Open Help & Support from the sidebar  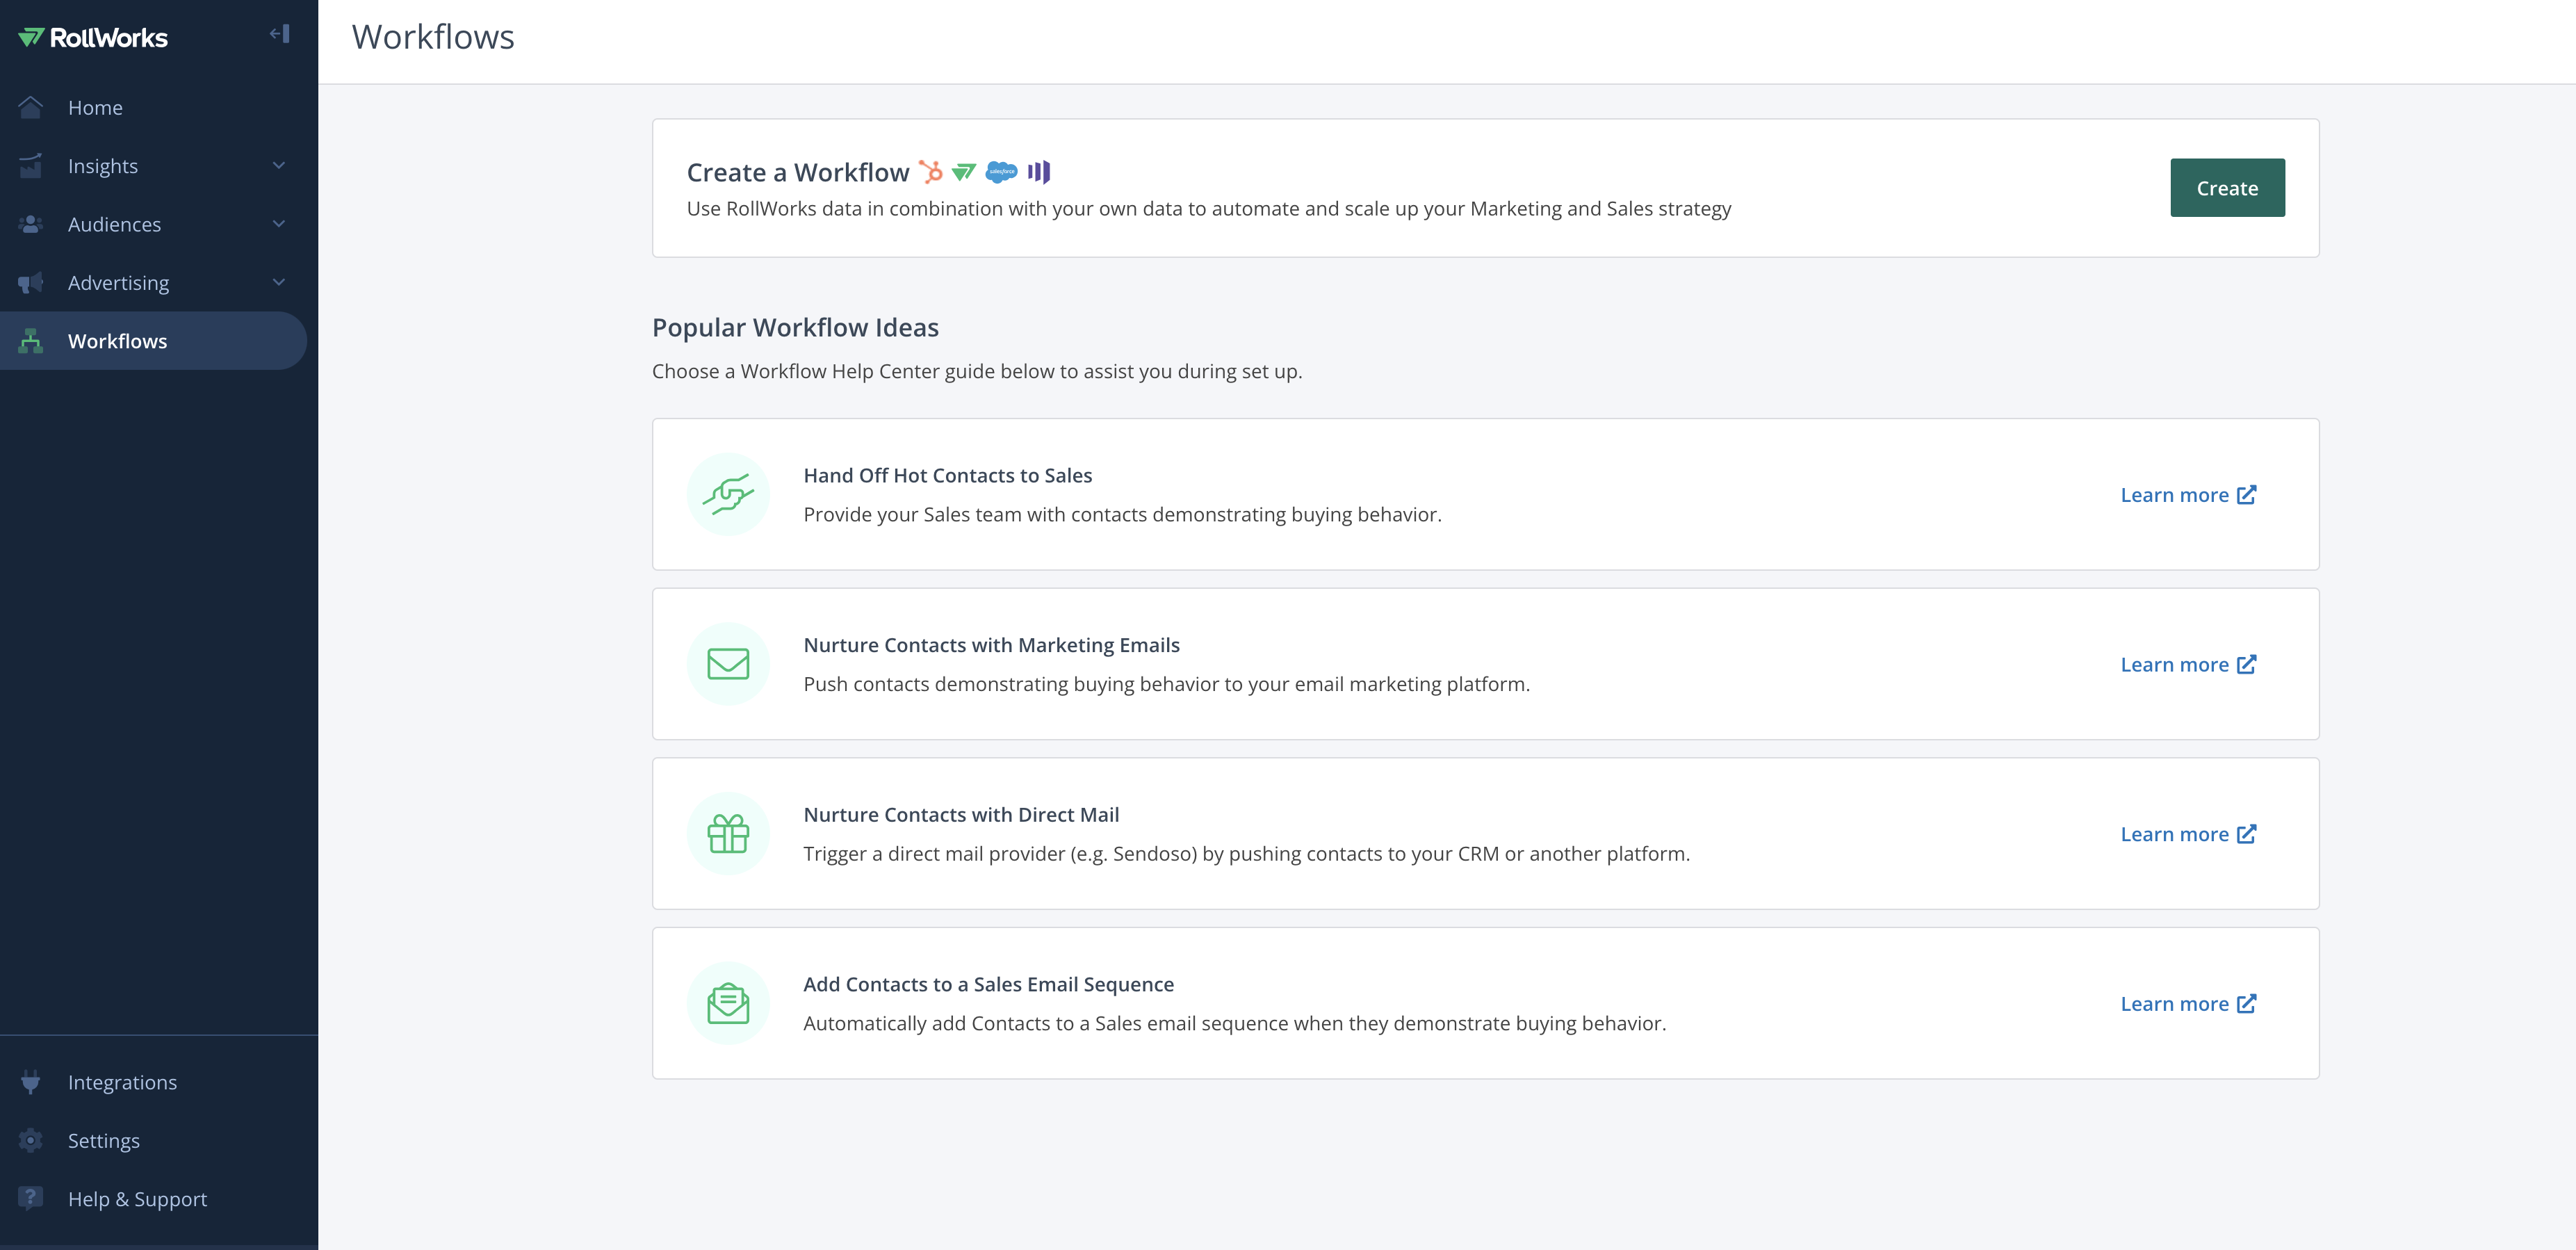click(153, 1198)
